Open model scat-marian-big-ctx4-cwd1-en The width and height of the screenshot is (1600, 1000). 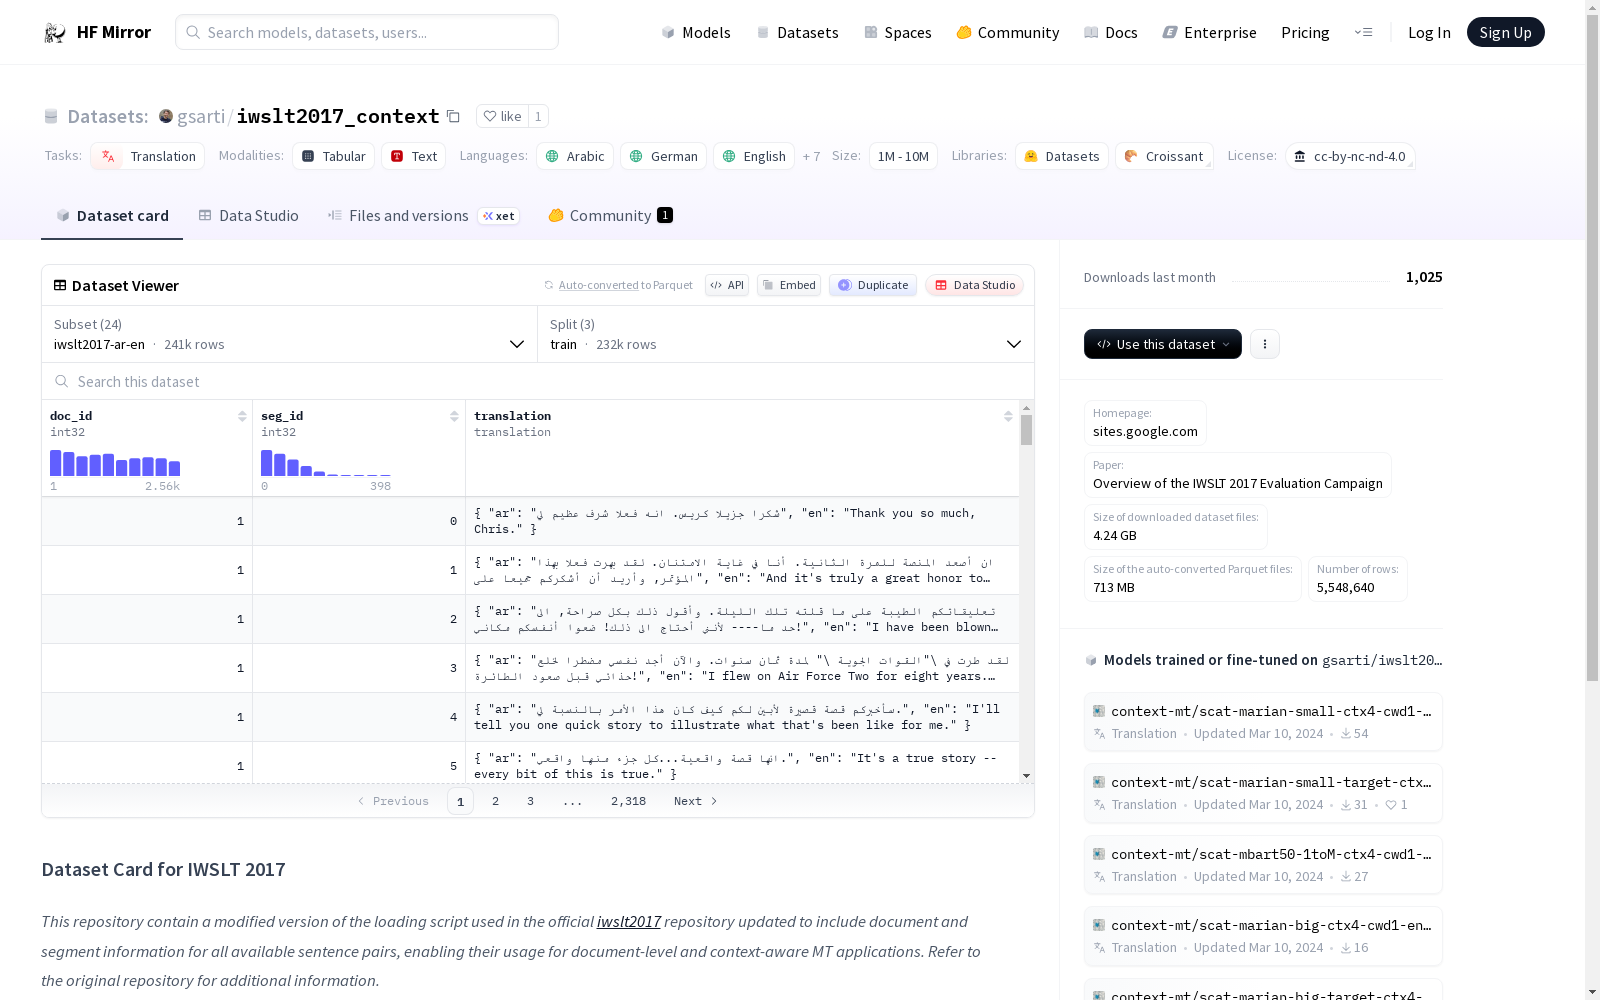coord(1263,935)
